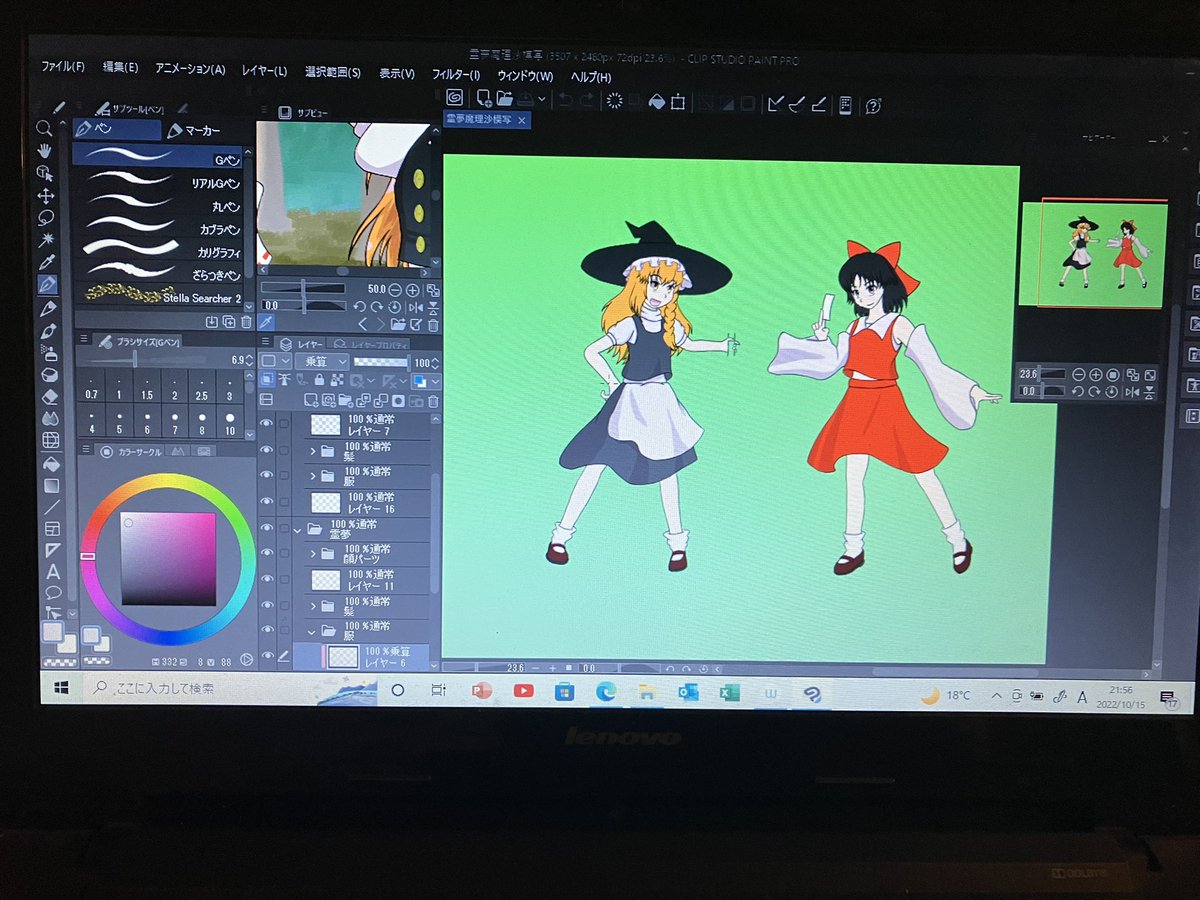Open レイヤー(L) menu
The height and width of the screenshot is (900, 1200).
pos(264,70)
